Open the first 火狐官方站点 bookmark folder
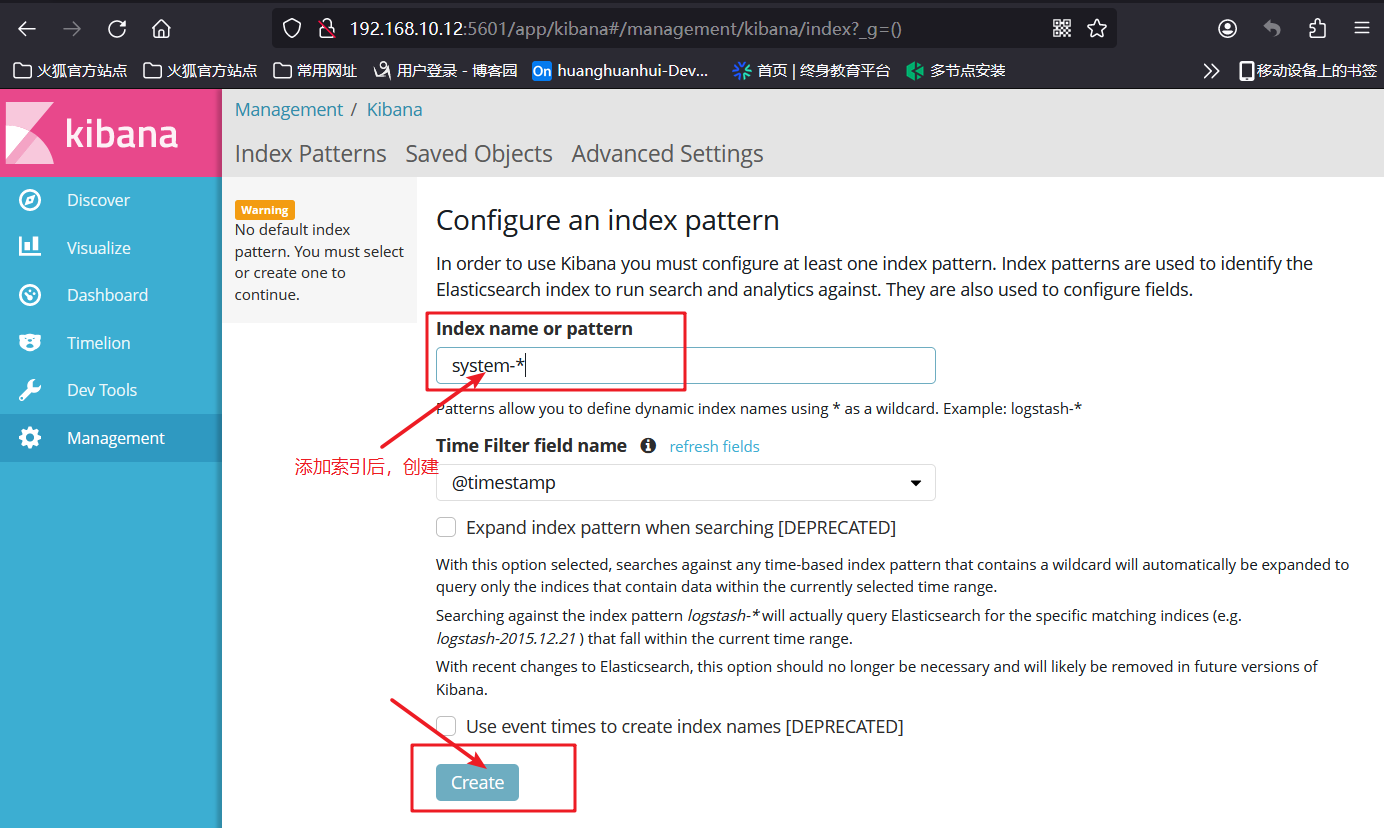The width and height of the screenshot is (1384, 828). coord(70,71)
